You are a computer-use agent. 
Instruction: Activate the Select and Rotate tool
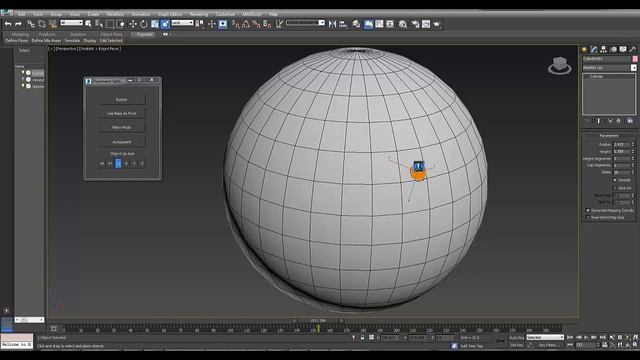pyautogui.click(x=143, y=24)
